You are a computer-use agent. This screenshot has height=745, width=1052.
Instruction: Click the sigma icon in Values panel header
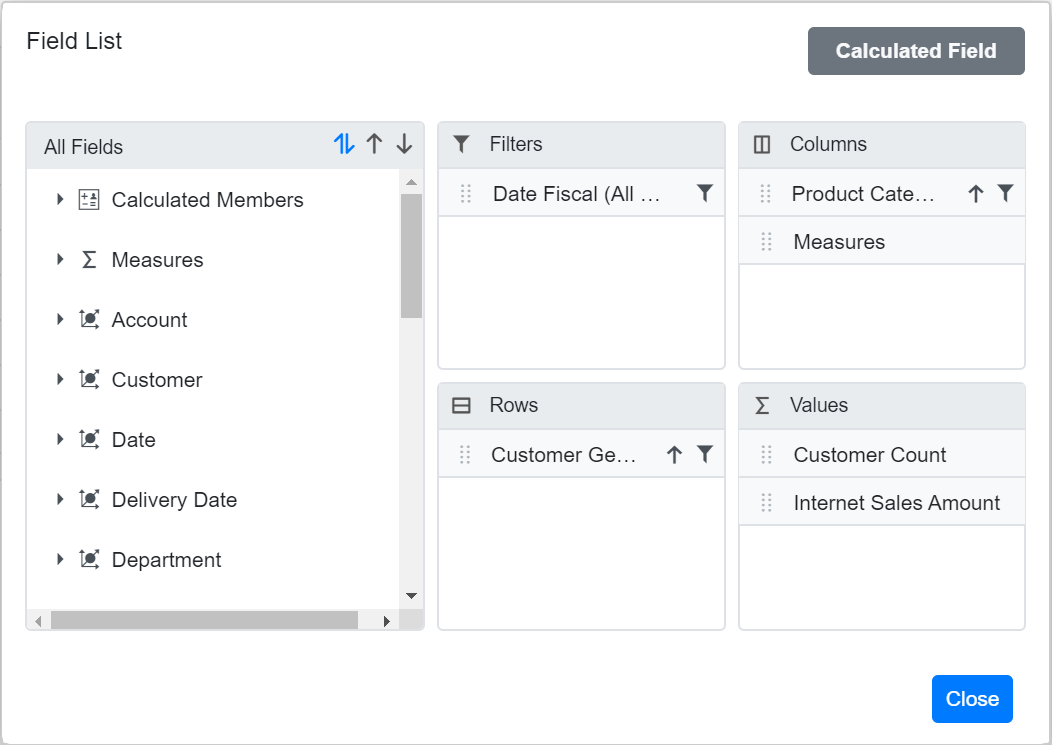(x=762, y=405)
